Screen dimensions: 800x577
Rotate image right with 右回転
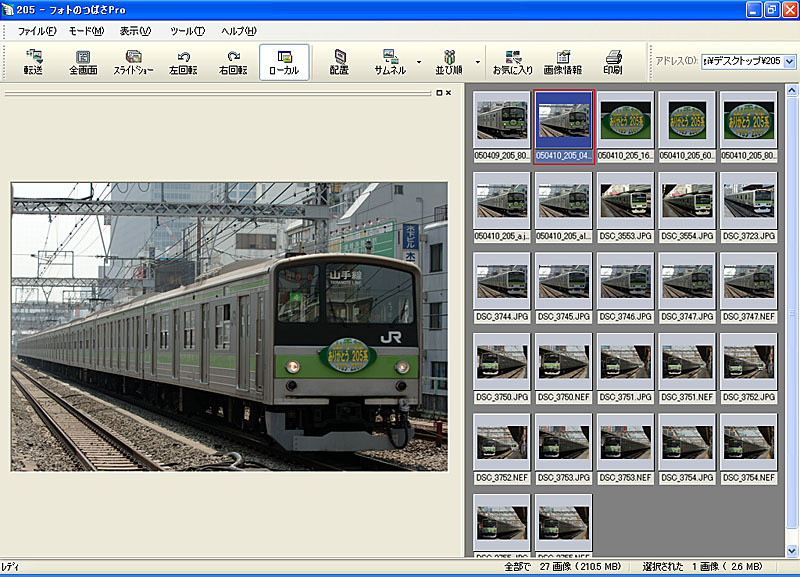coord(233,62)
